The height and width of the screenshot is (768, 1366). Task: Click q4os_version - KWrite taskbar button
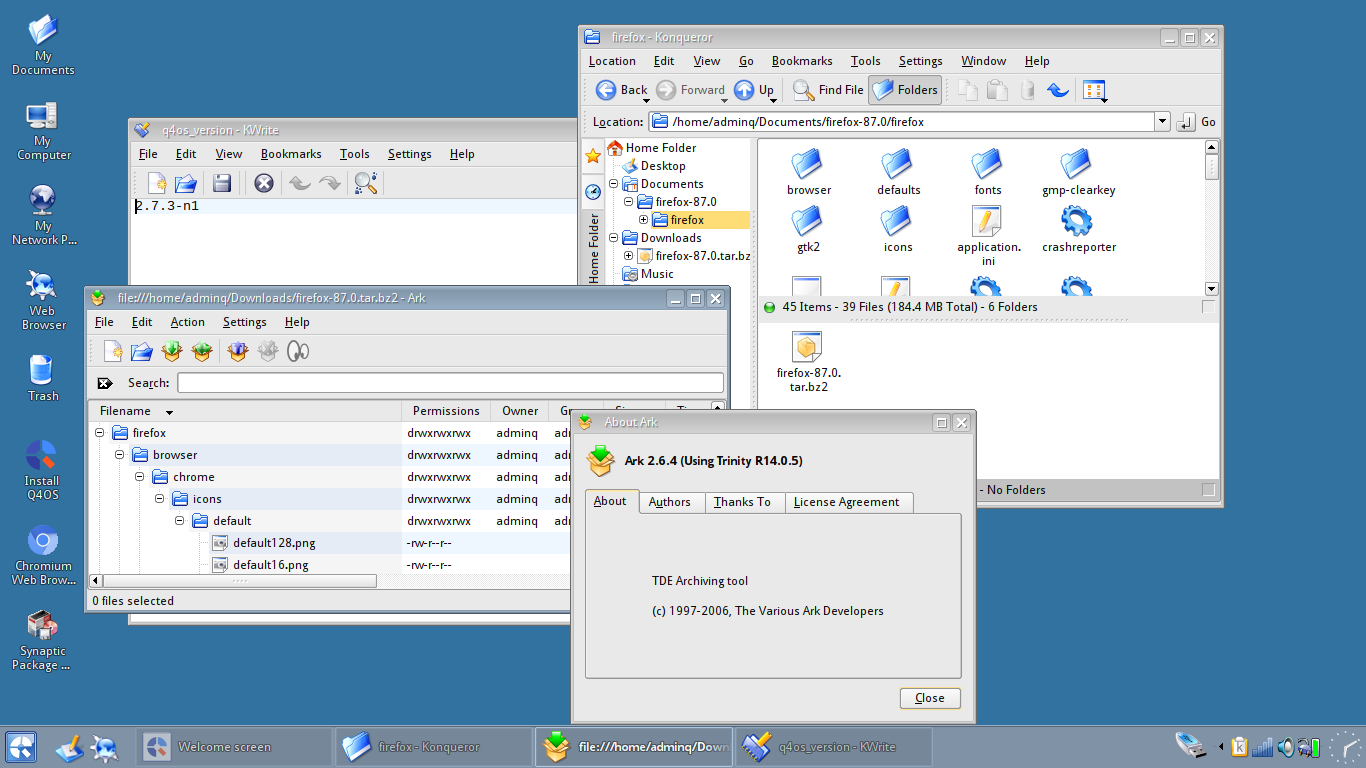click(x=834, y=747)
